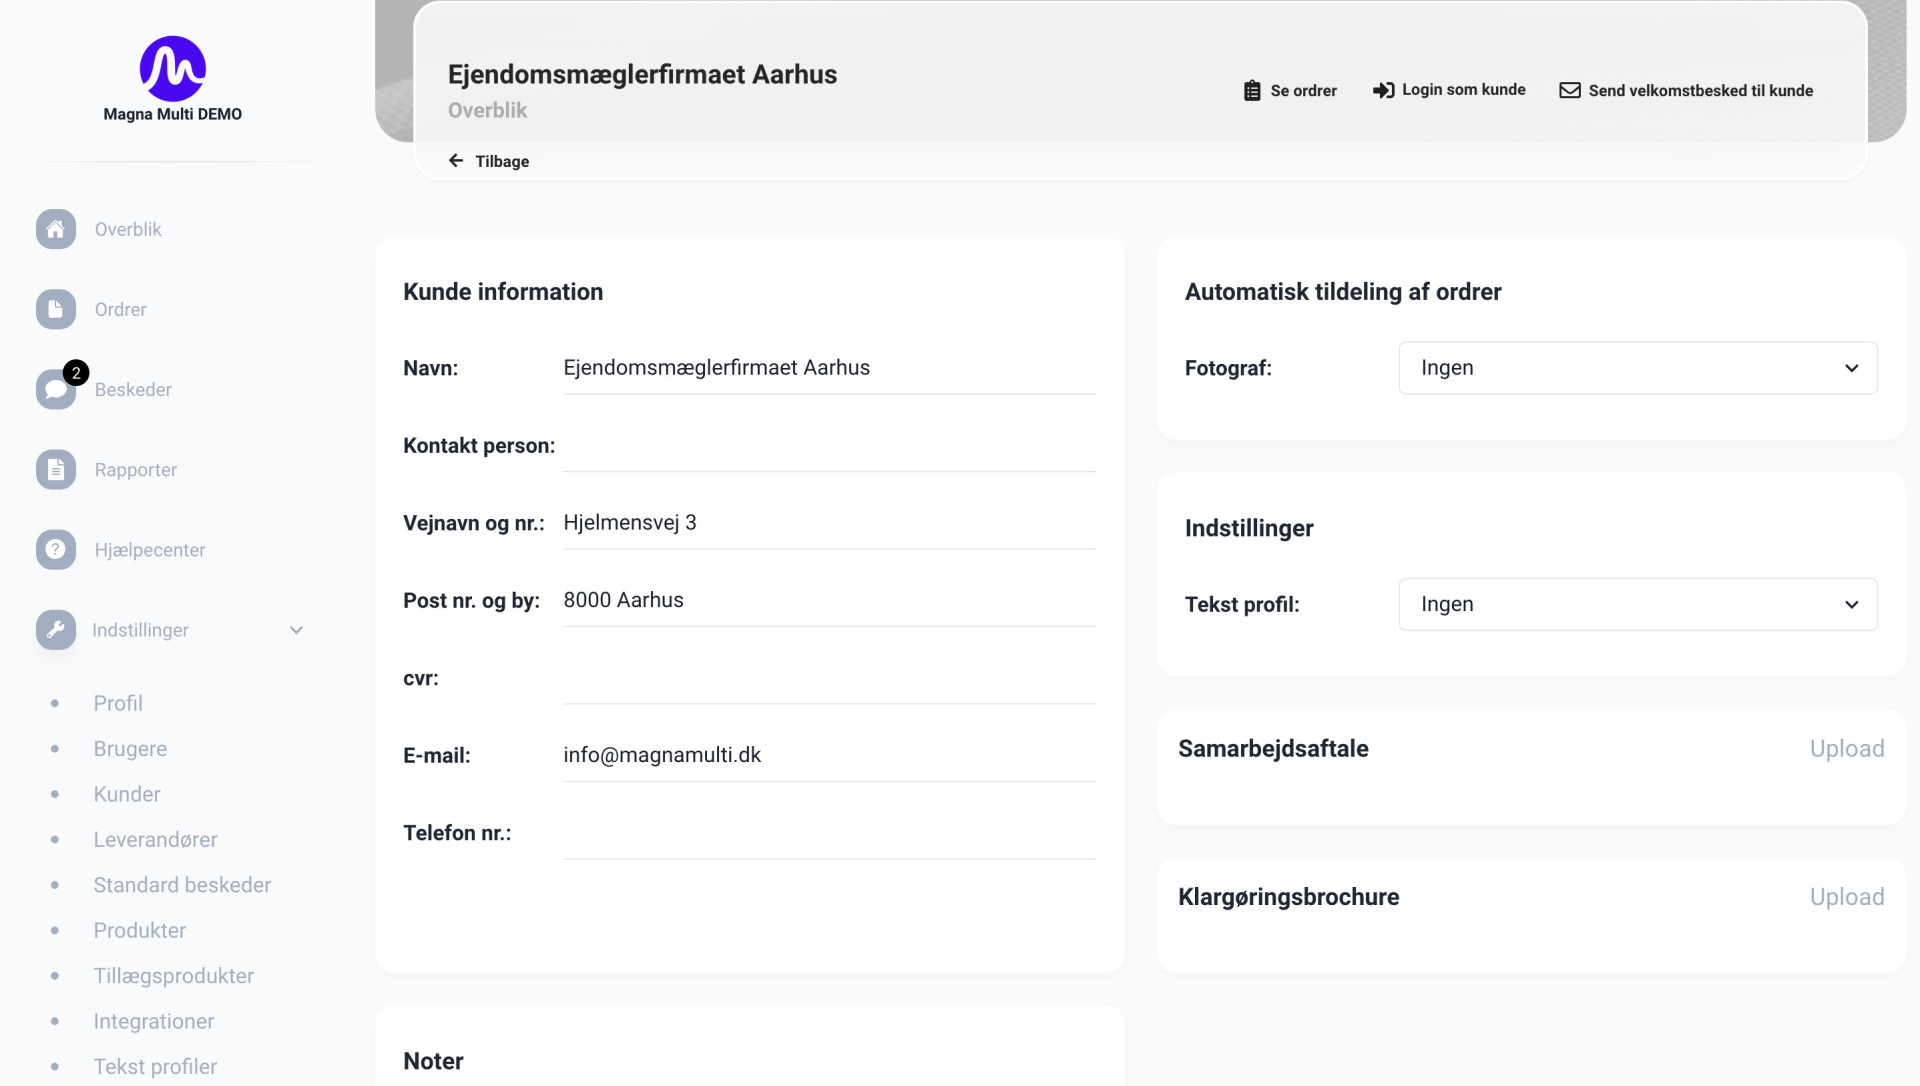Click the Noter section heading
The image size is (1920, 1086).
(433, 1061)
